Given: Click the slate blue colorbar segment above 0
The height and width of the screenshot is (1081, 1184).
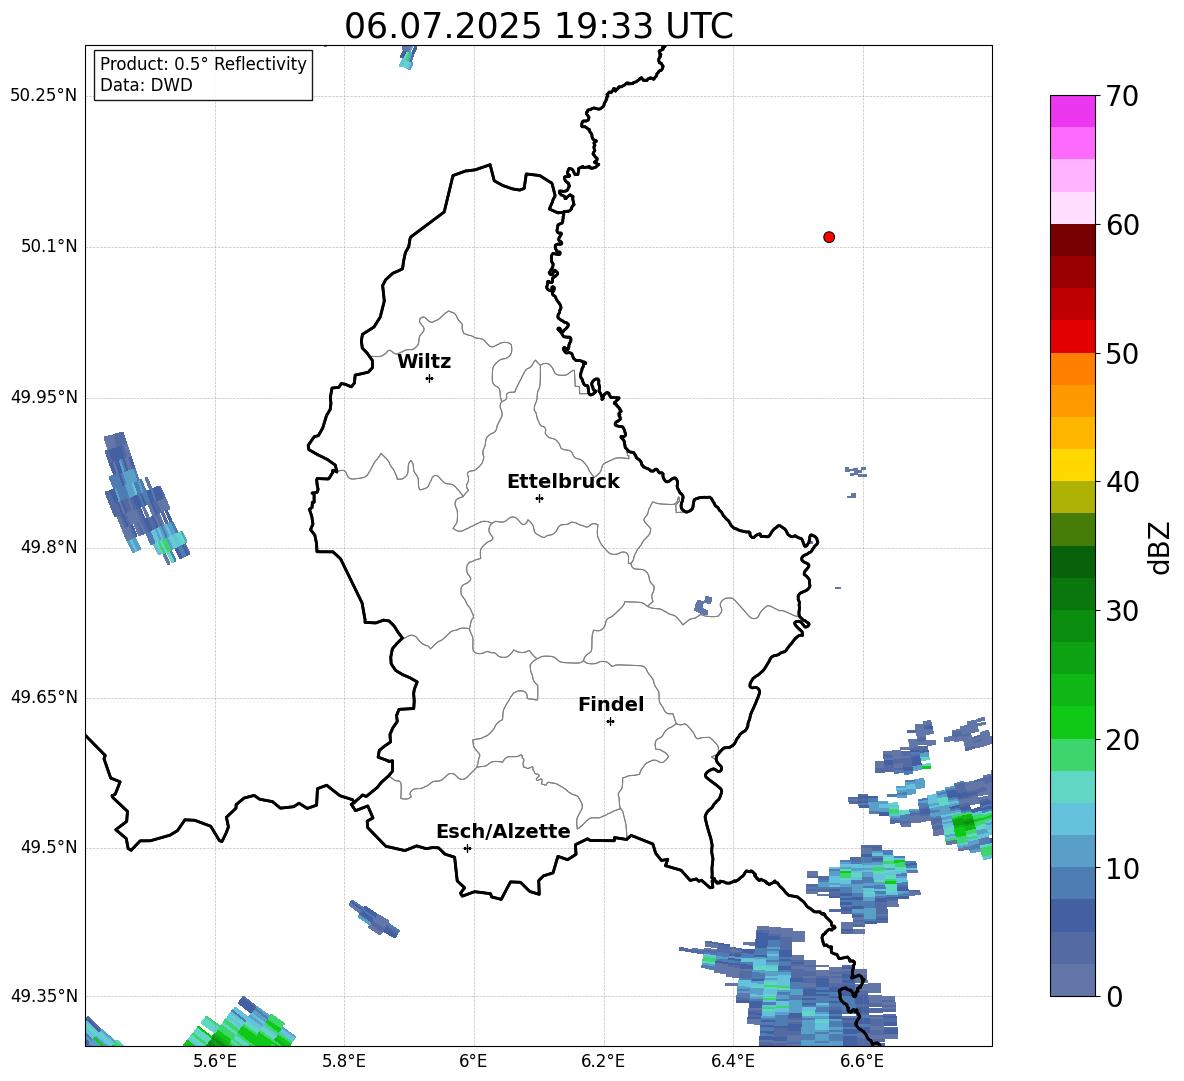Looking at the screenshot, I should coord(1072,980).
